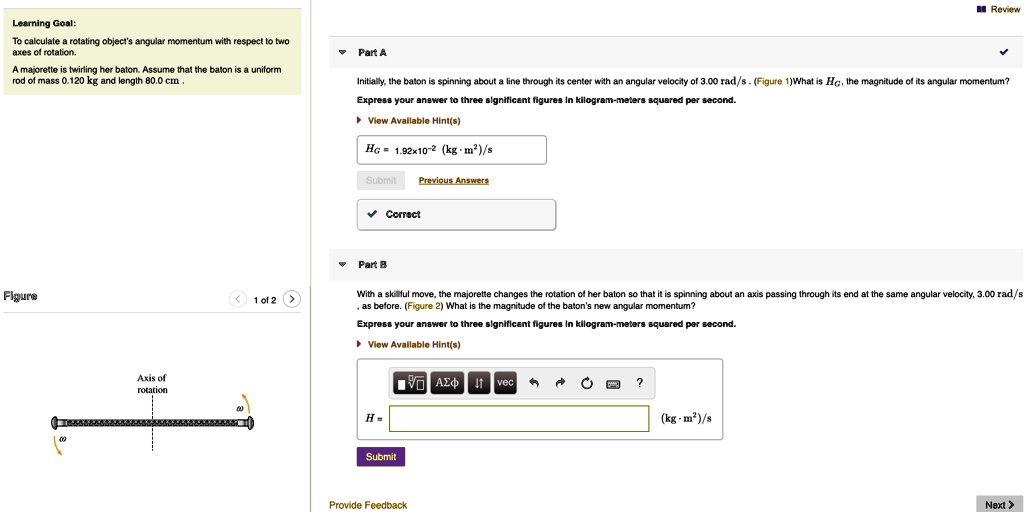The image size is (1024, 512).
Task: Click the reset circular arrow icon
Action: 586,383
